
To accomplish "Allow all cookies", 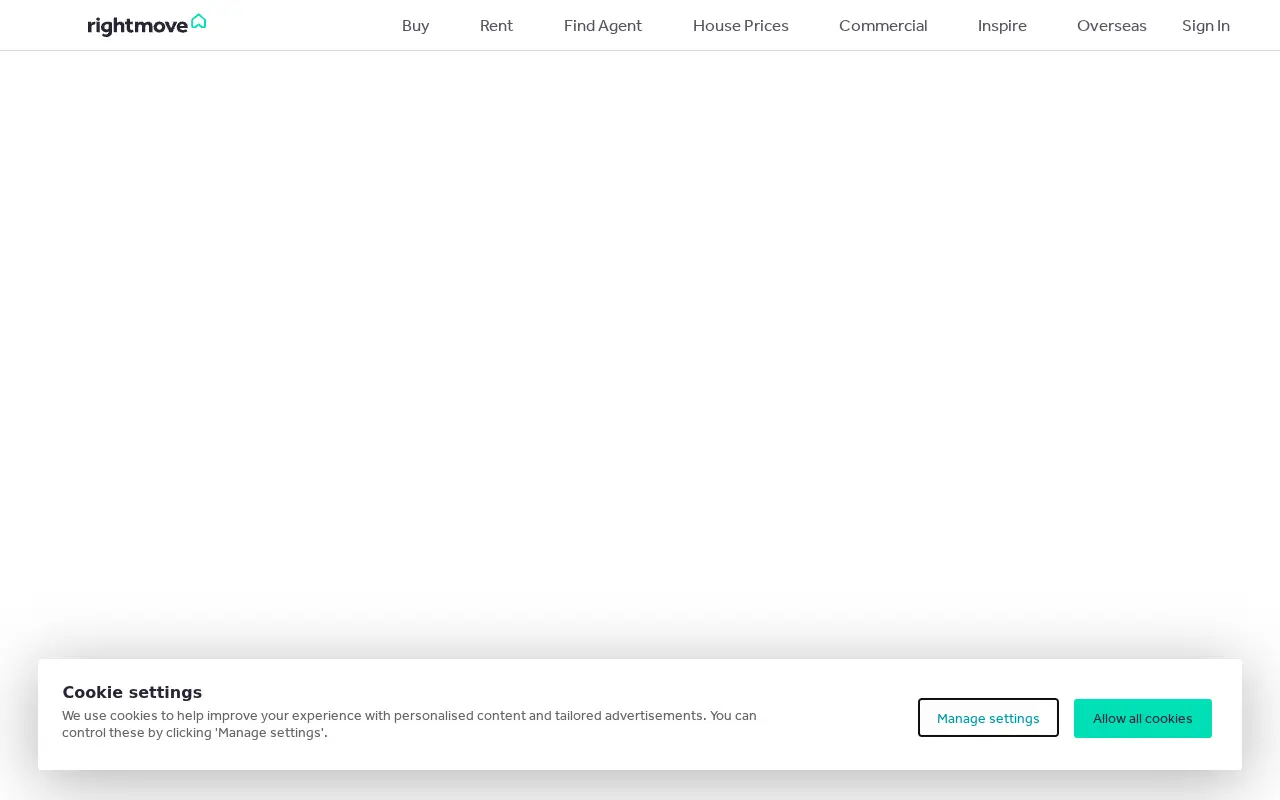I will 1143,718.
